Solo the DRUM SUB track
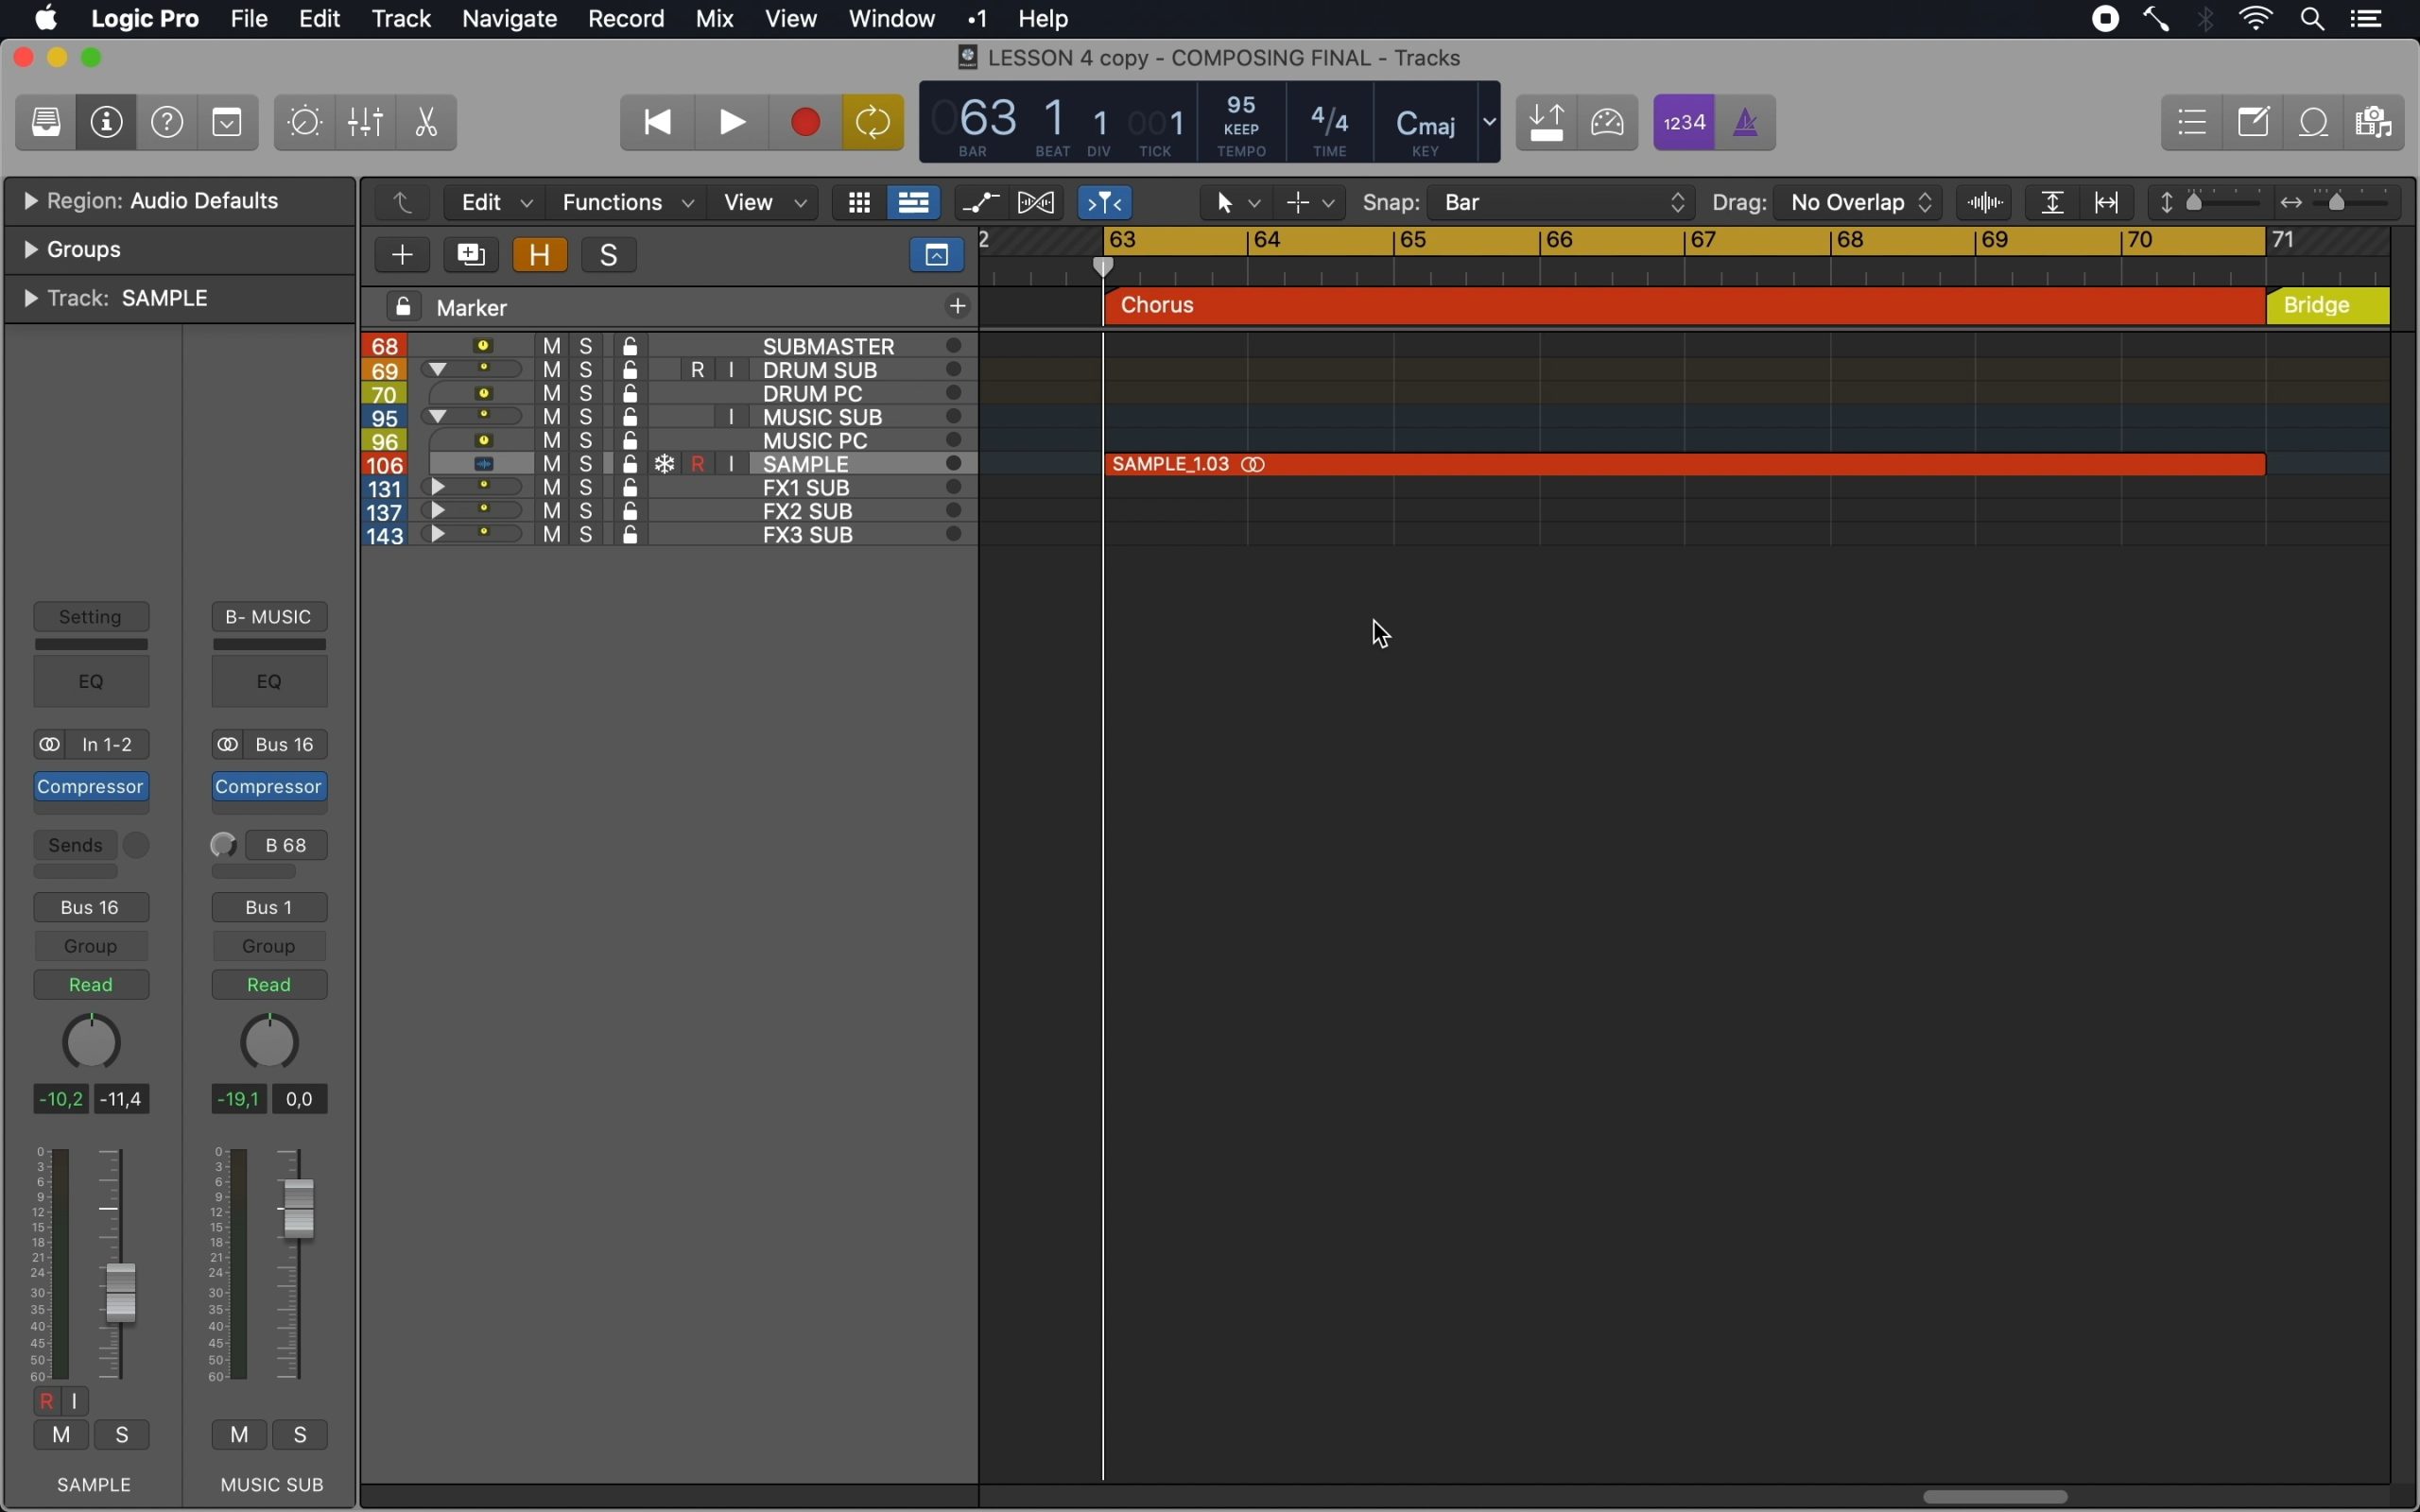This screenshot has height=1512, width=2420. (587, 370)
